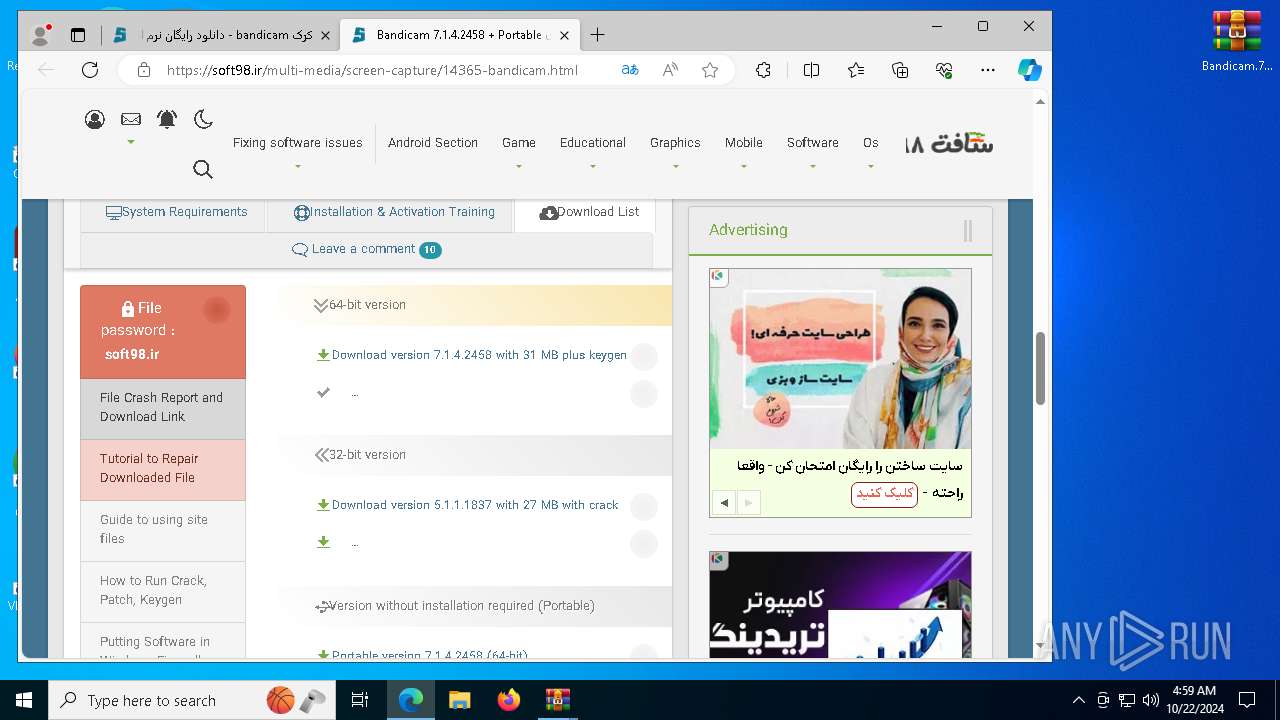Switch to System Requirements tab
The height and width of the screenshot is (720, 1280).
pos(177,212)
